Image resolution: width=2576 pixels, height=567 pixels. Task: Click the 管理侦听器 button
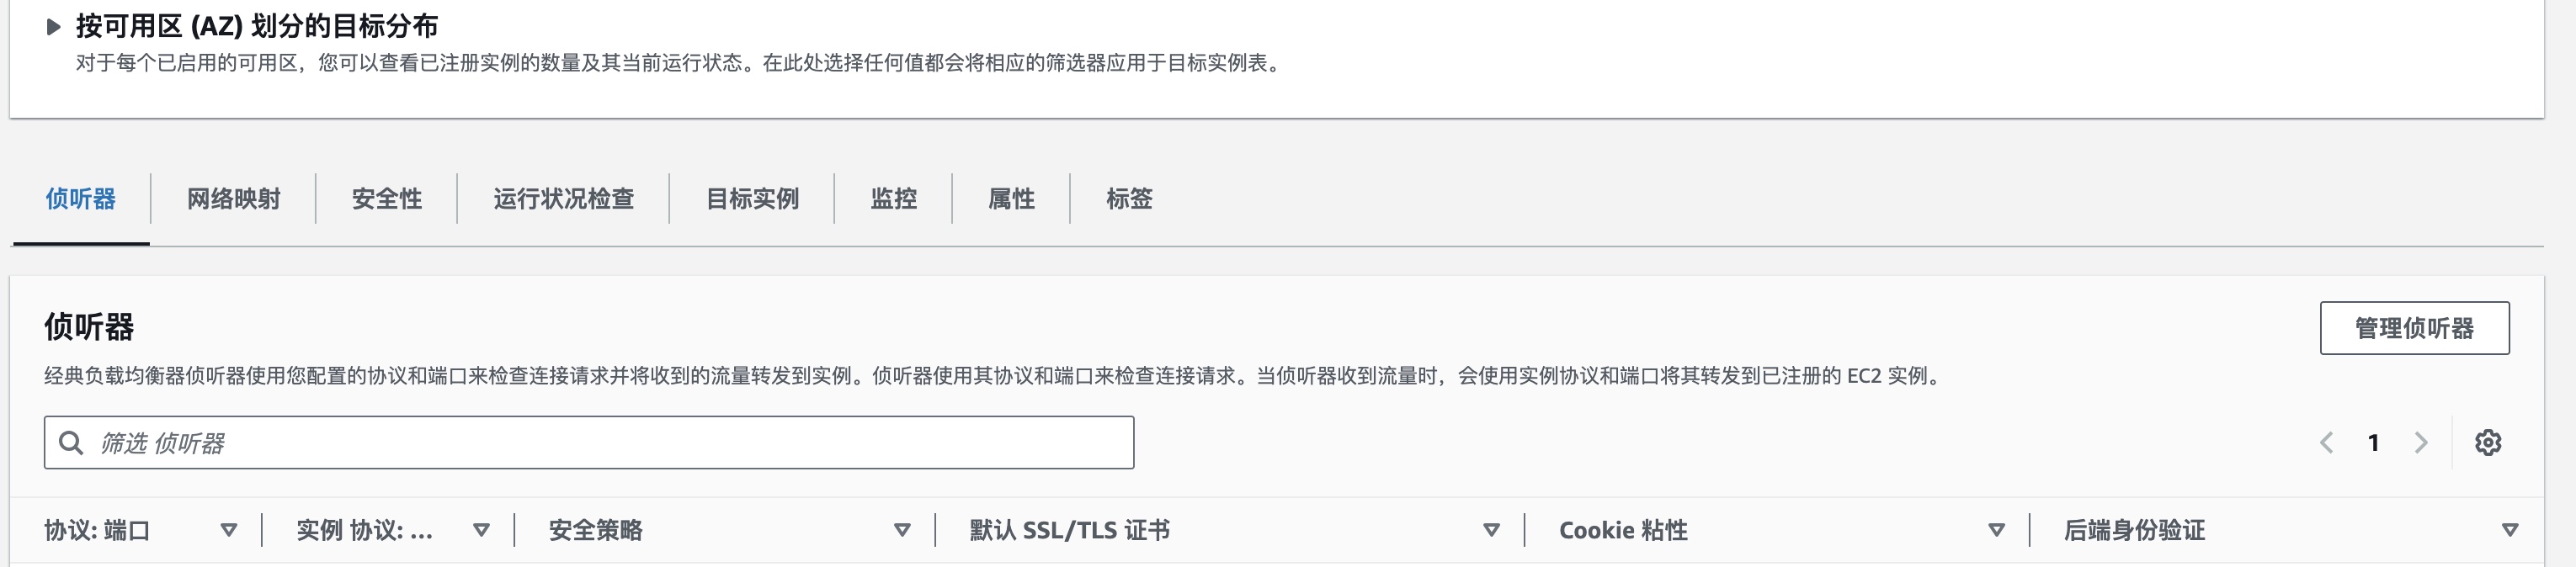2414,328
